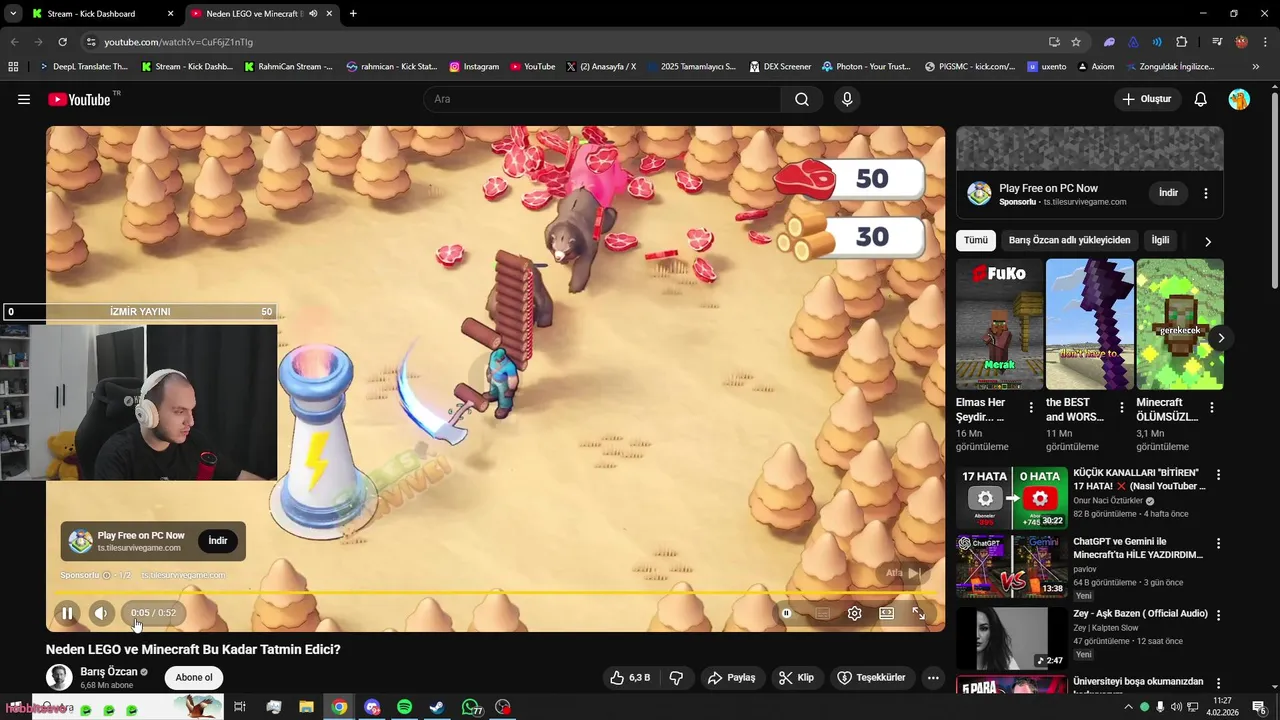This screenshot has width=1280, height=720.
Task: Show next Shorts with carousel arrow
Action: (x=1220, y=338)
